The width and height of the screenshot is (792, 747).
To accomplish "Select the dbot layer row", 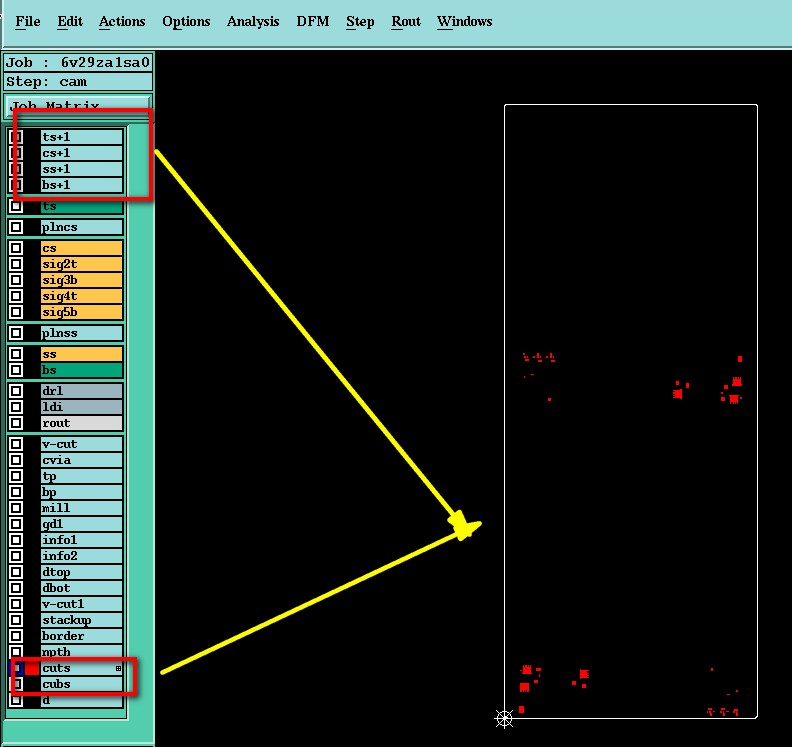I will tap(82, 588).
